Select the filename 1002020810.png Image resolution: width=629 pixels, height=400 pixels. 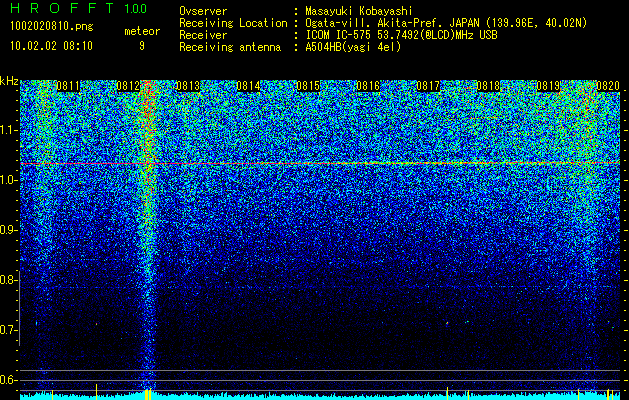coord(52,27)
